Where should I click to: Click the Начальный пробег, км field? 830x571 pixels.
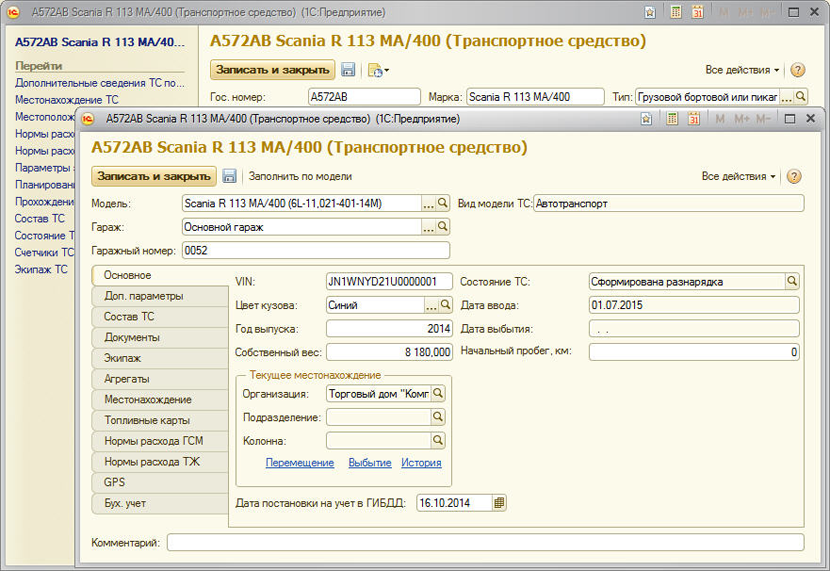(694, 352)
